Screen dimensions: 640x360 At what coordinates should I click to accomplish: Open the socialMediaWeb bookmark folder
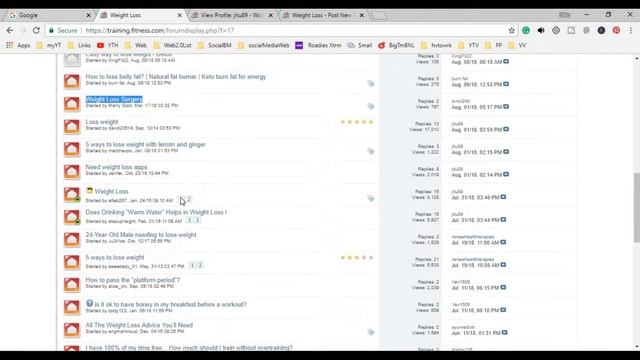pyautogui.click(x=264, y=45)
